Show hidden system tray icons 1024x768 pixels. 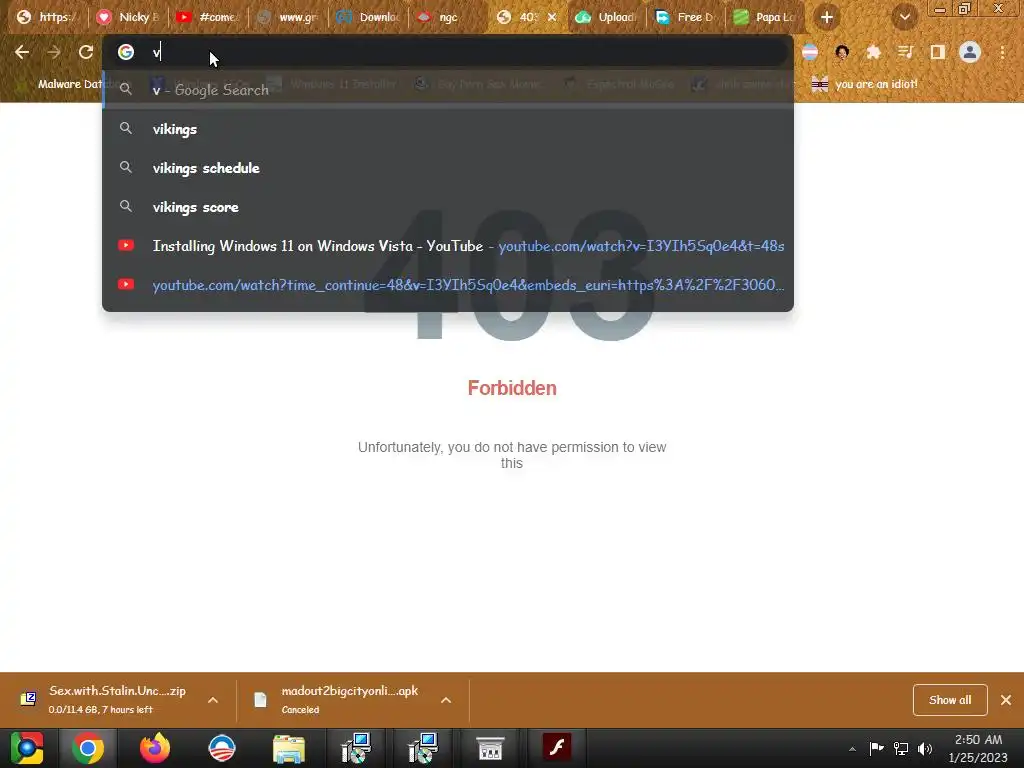click(852, 749)
